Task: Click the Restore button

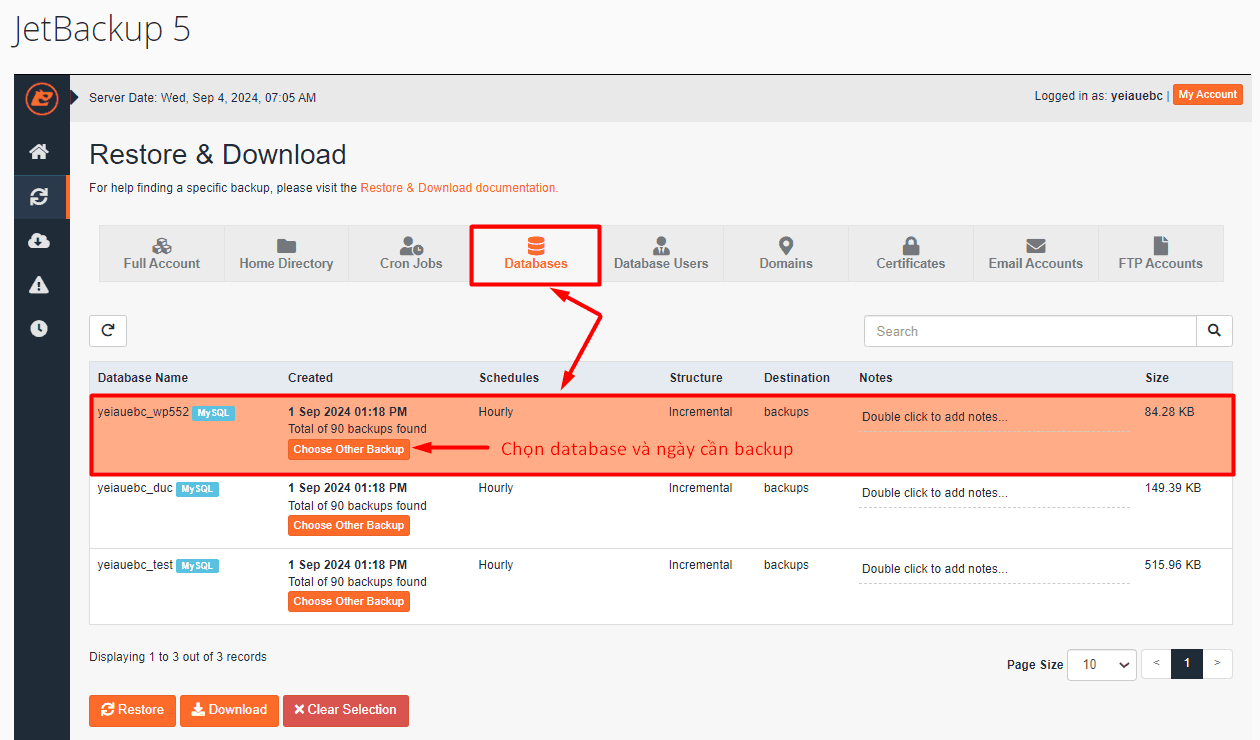Action: (x=132, y=710)
